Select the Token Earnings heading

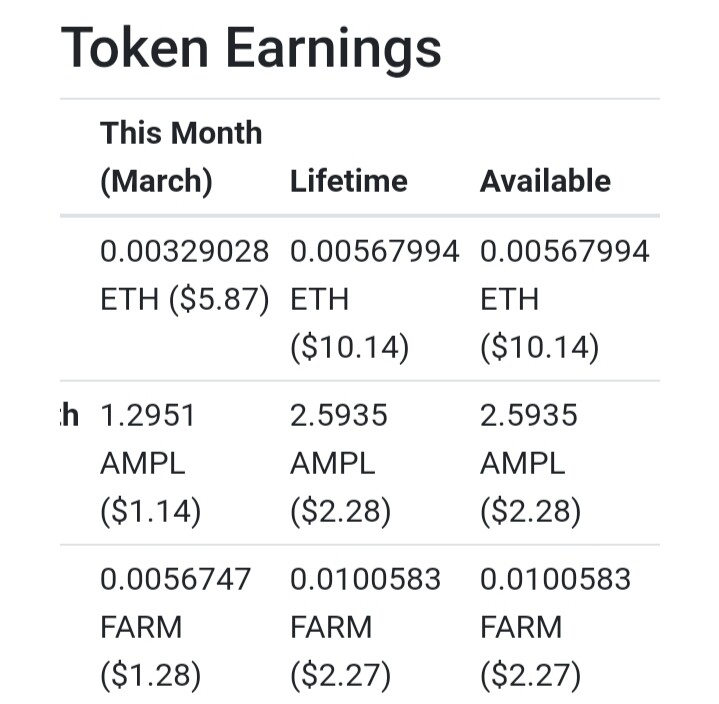[x=251, y=49]
